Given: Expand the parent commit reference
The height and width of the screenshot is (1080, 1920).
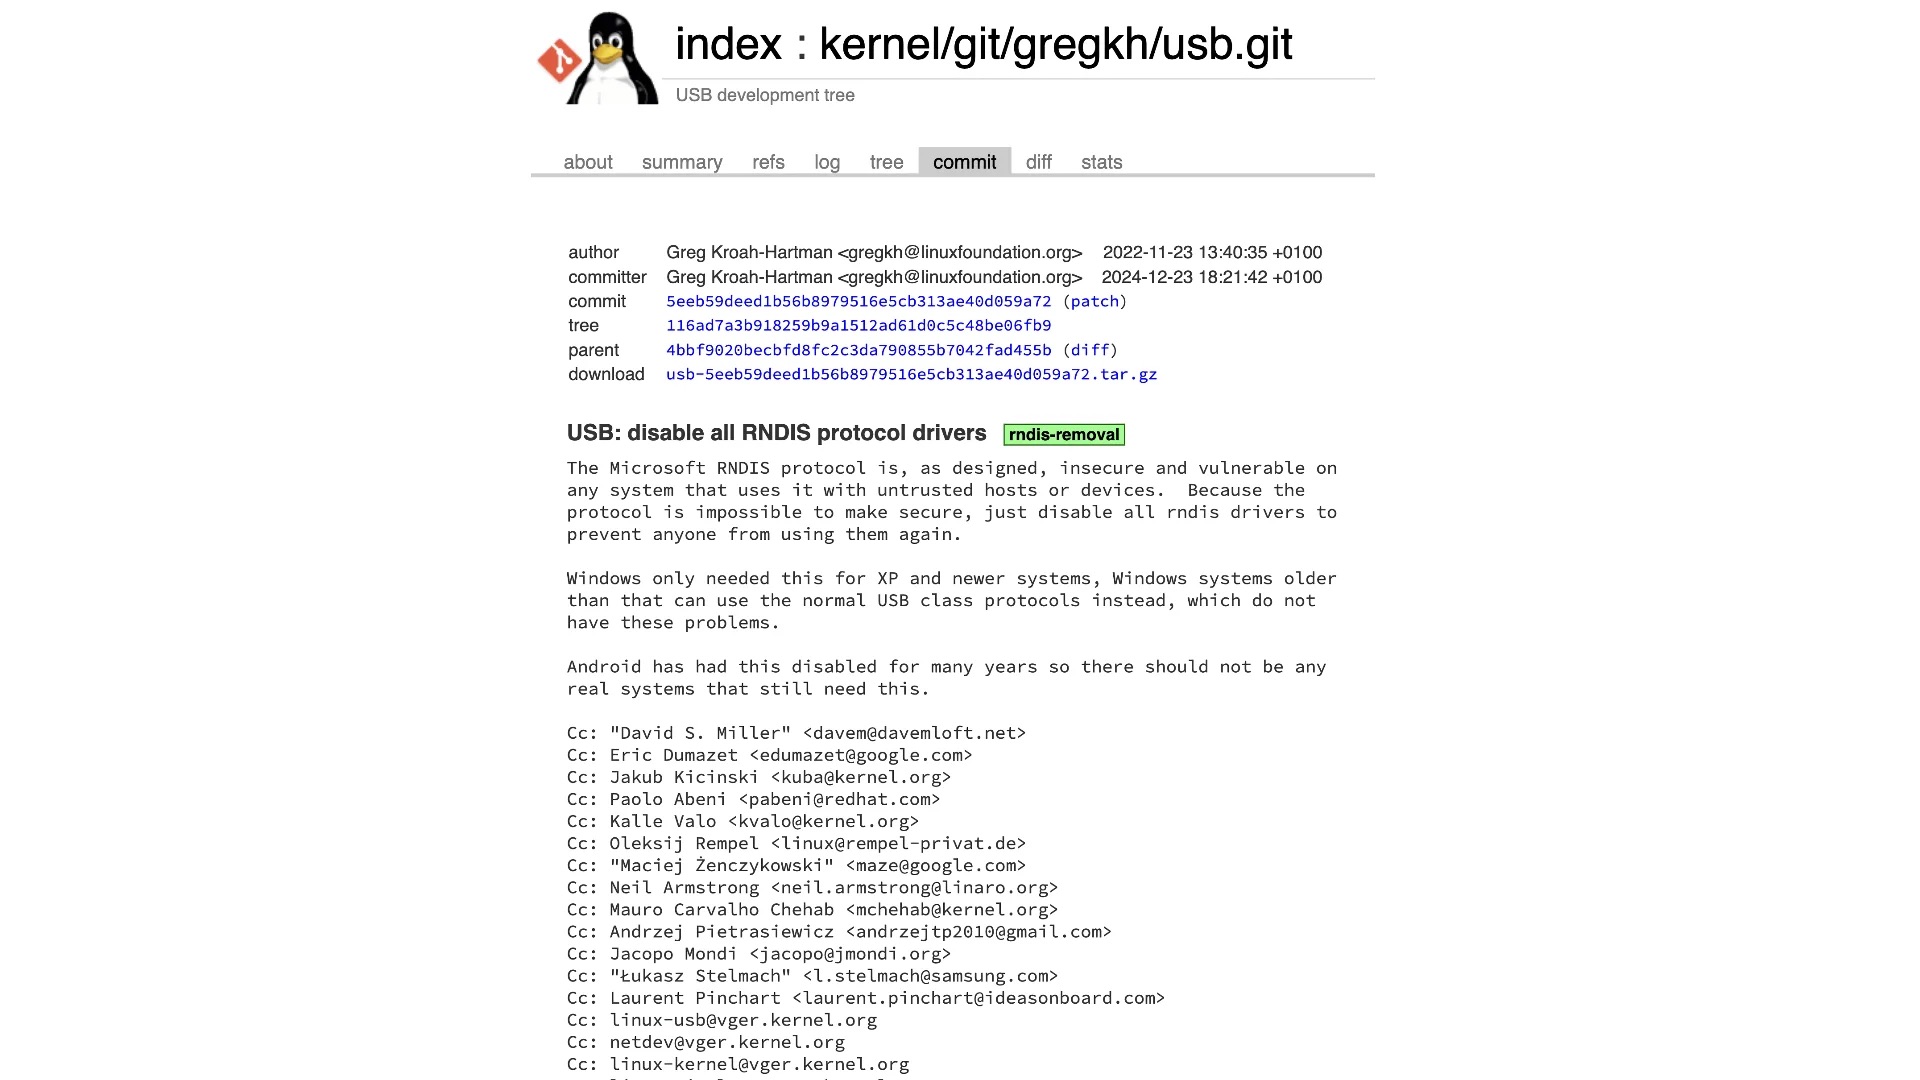Looking at the screenshot, I should click(x=858, y=349).
